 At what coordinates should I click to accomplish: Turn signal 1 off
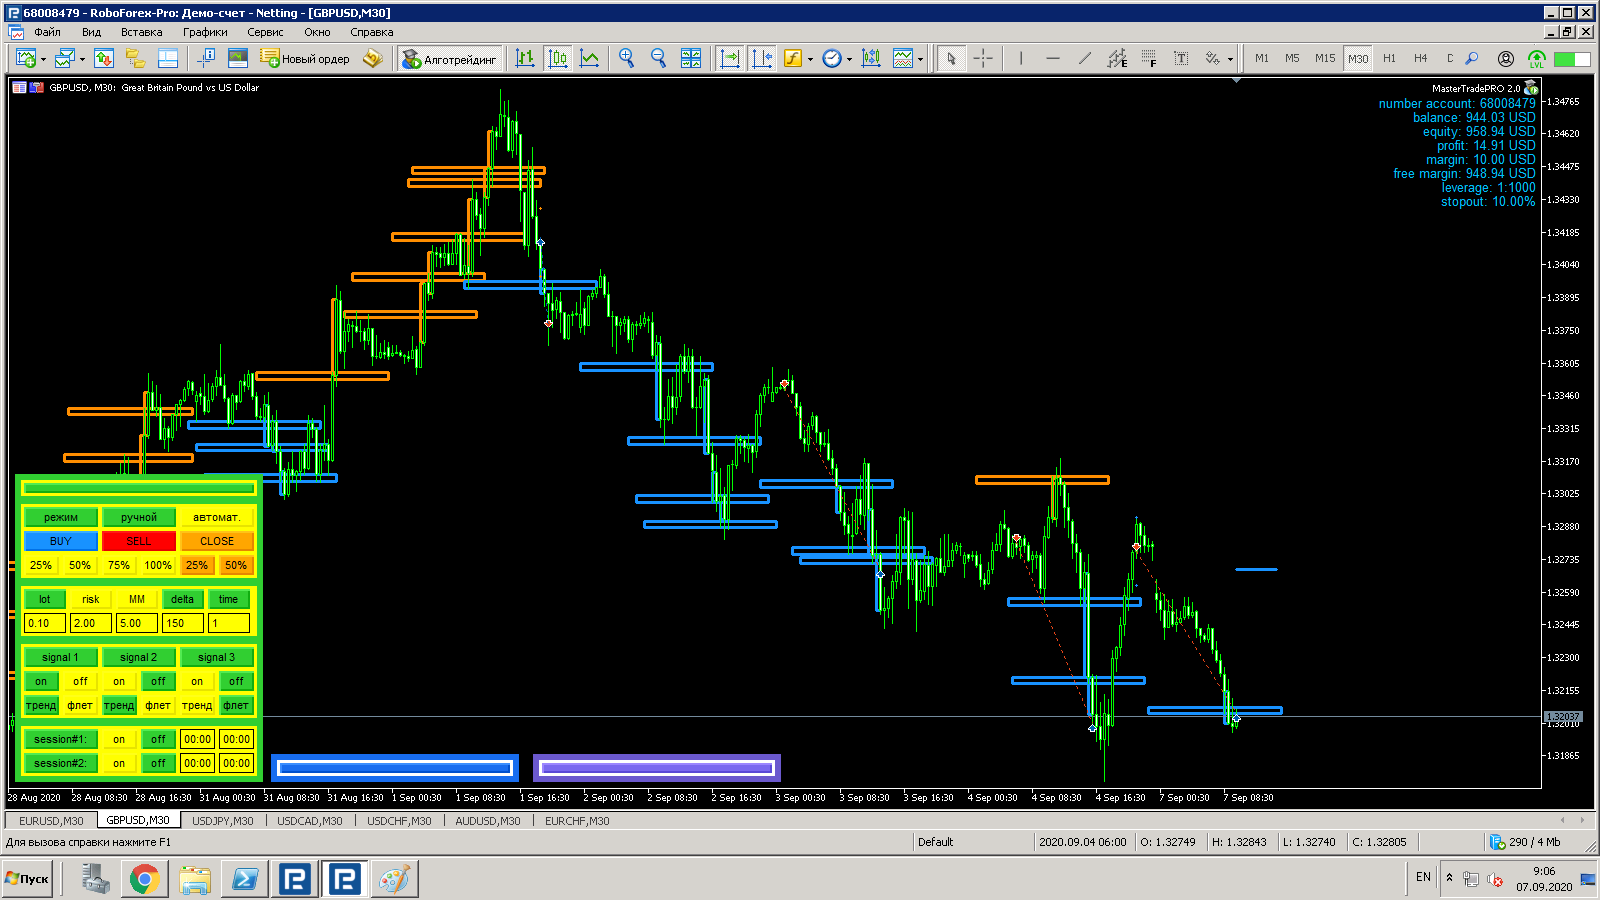click(80, 681)
